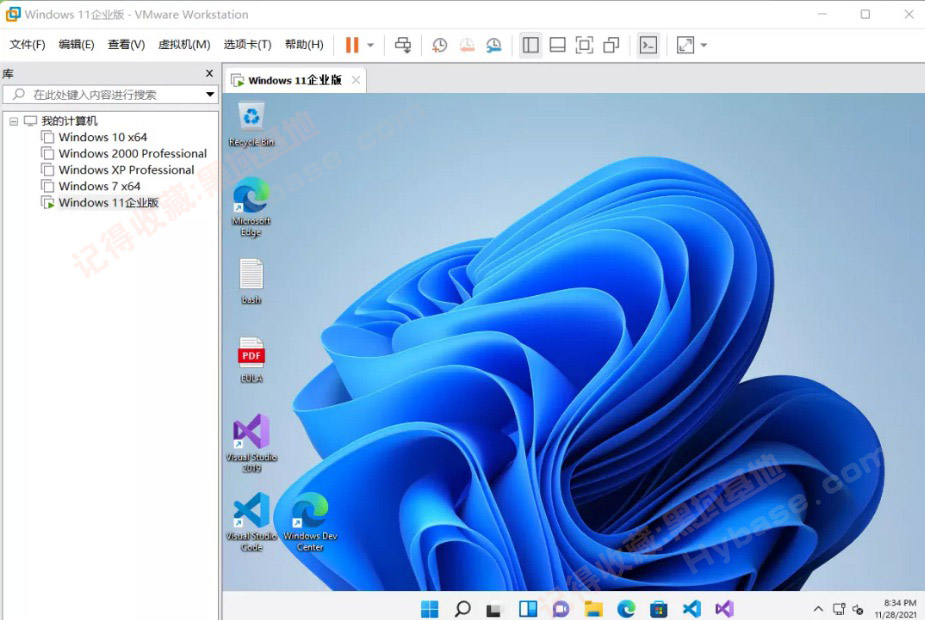Open Visual Studio on the guest taskbar
The height and width of the screenshot is (620, 925).
pyautogui.click(x=724, y=608)
